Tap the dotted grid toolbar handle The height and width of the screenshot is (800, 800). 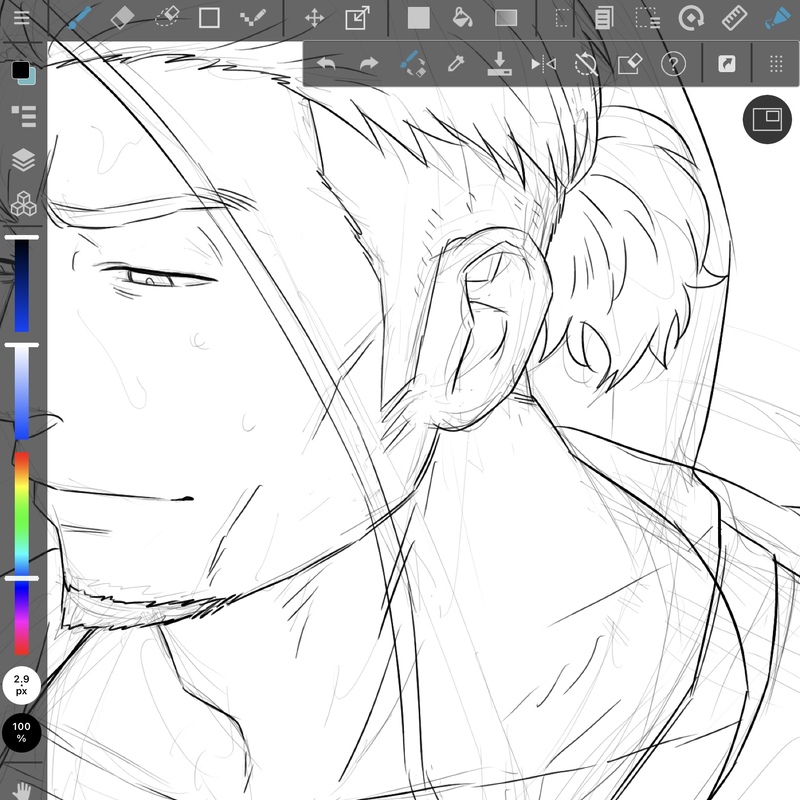click(776, 64)
